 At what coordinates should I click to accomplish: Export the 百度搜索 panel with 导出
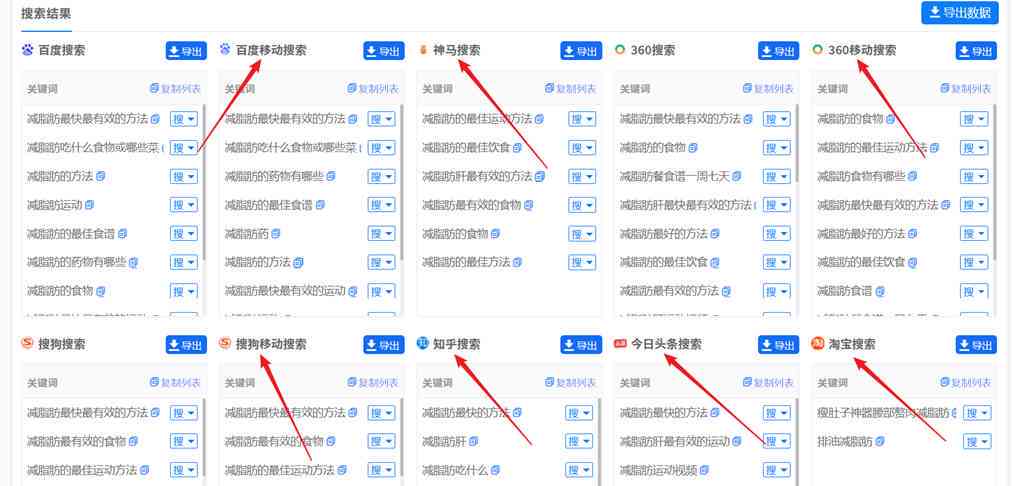point(186,51)
